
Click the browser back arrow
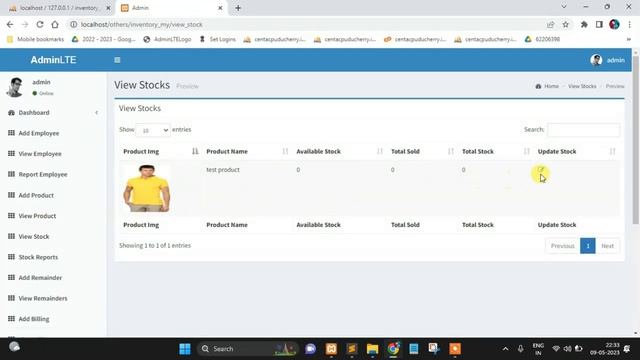tap(10, 24)
